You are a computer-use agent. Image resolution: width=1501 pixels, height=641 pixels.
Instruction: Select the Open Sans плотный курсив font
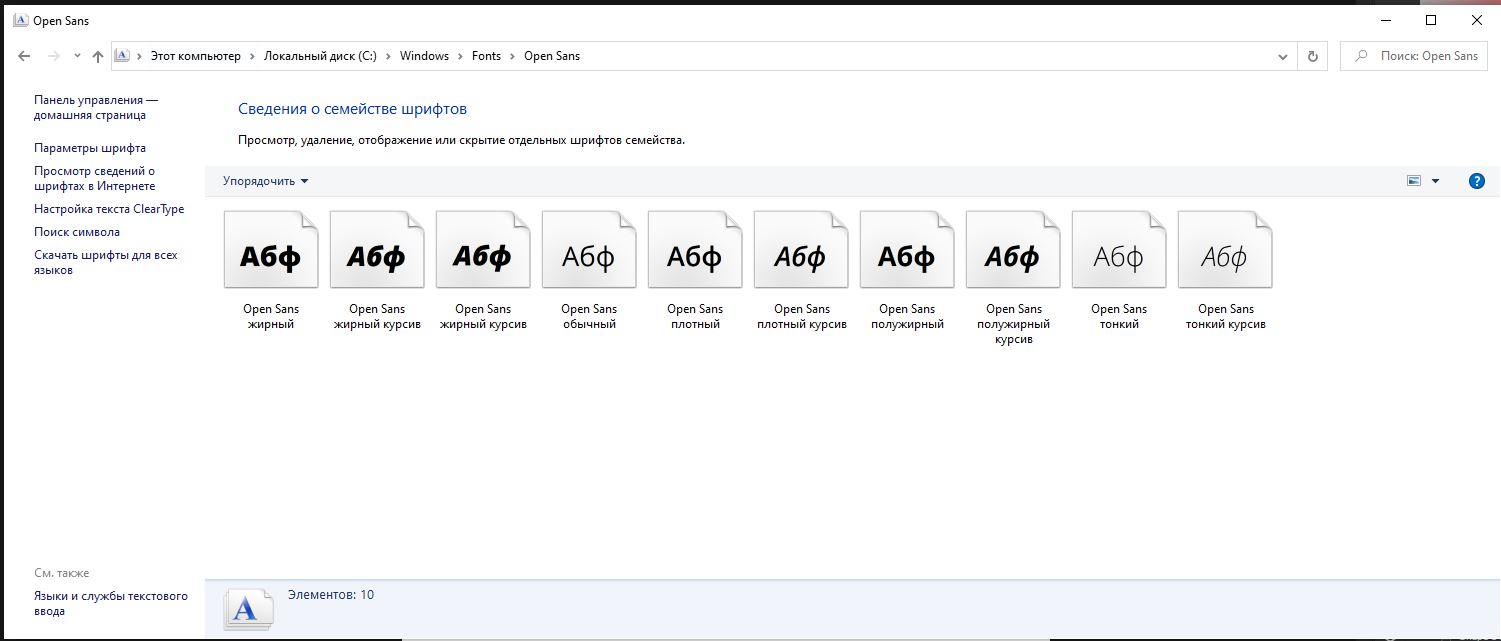(801, 258)
